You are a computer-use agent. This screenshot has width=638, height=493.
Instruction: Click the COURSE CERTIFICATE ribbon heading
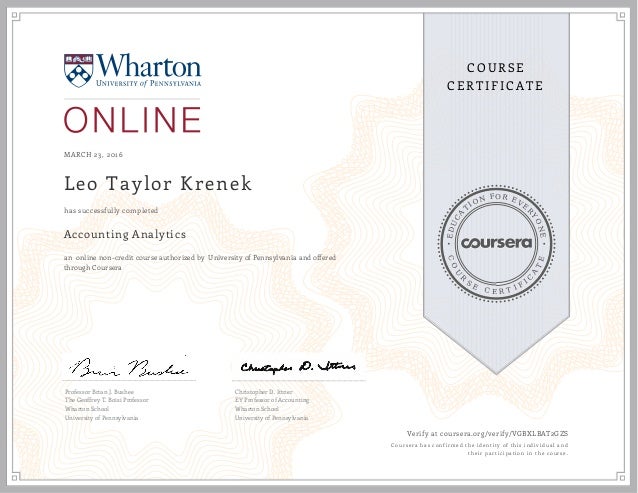[495, 76]
